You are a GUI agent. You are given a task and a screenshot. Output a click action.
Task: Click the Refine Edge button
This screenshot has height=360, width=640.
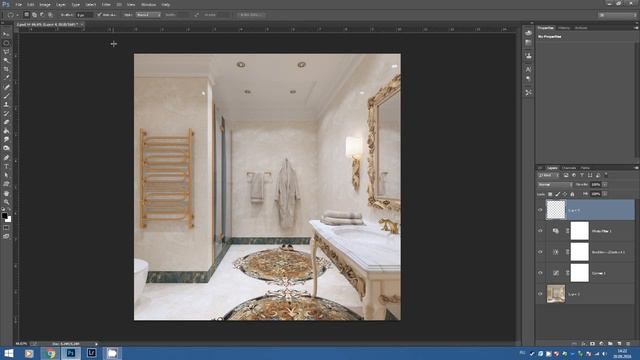click(250, 15)
